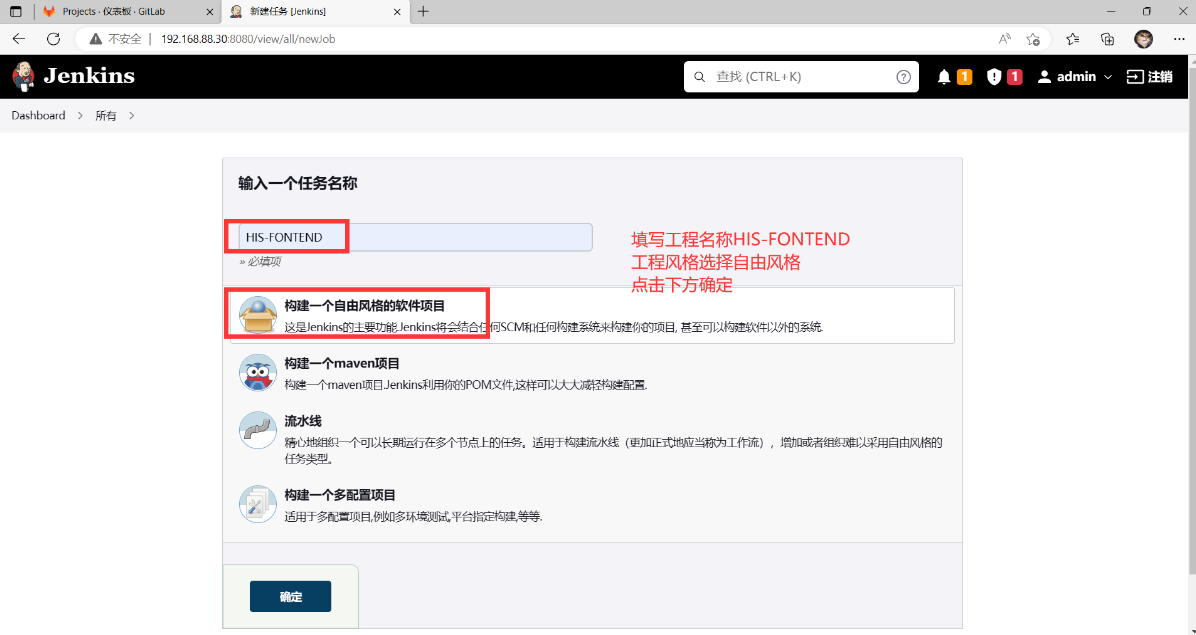Select the pipeline pipe icon
Image resolution: width=1196 pixels, height=635 pixels.
pyautogui.click(x=258, y=430)
